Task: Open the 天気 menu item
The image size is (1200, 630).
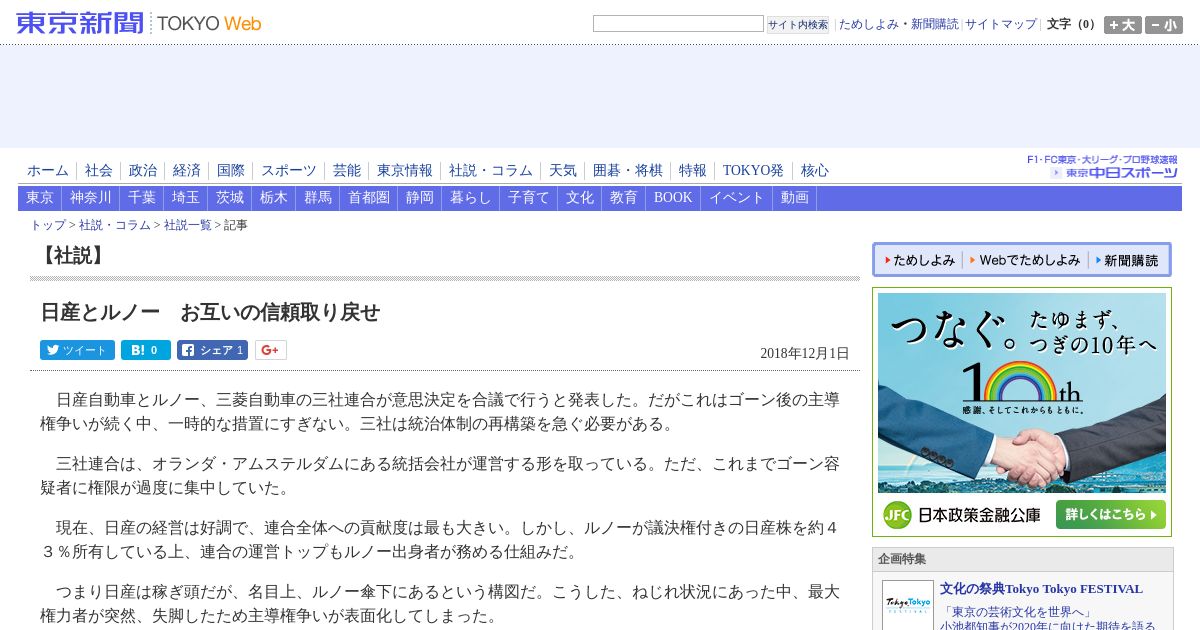Action: click(563, 171)
